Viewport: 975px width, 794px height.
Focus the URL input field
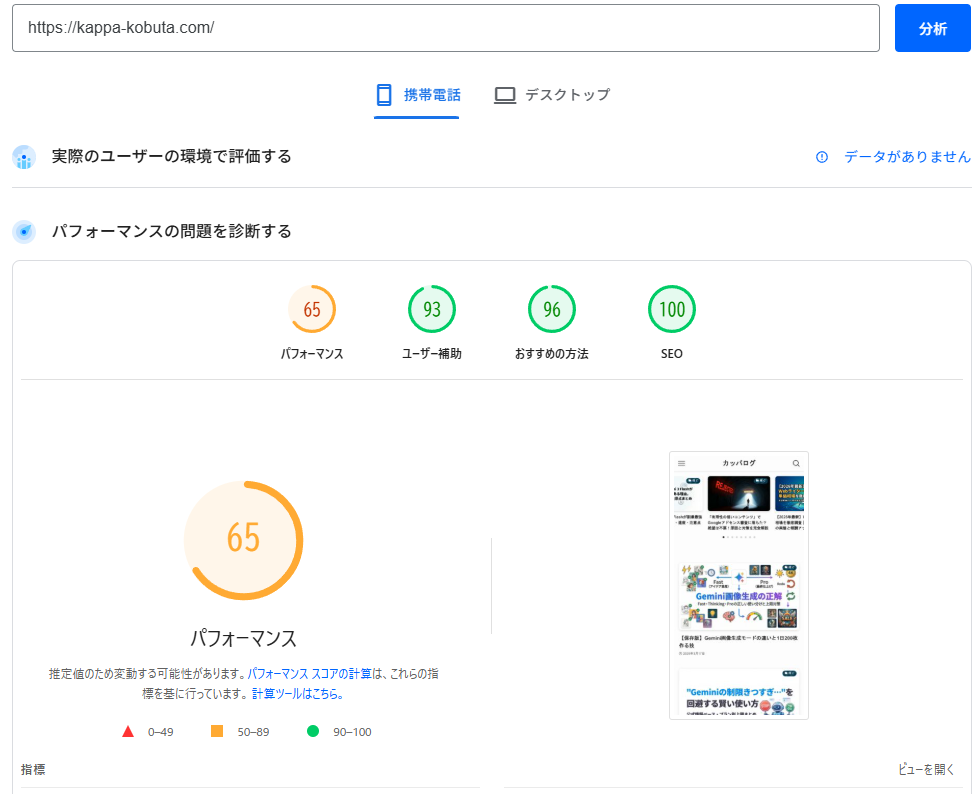tap(445, 28)
